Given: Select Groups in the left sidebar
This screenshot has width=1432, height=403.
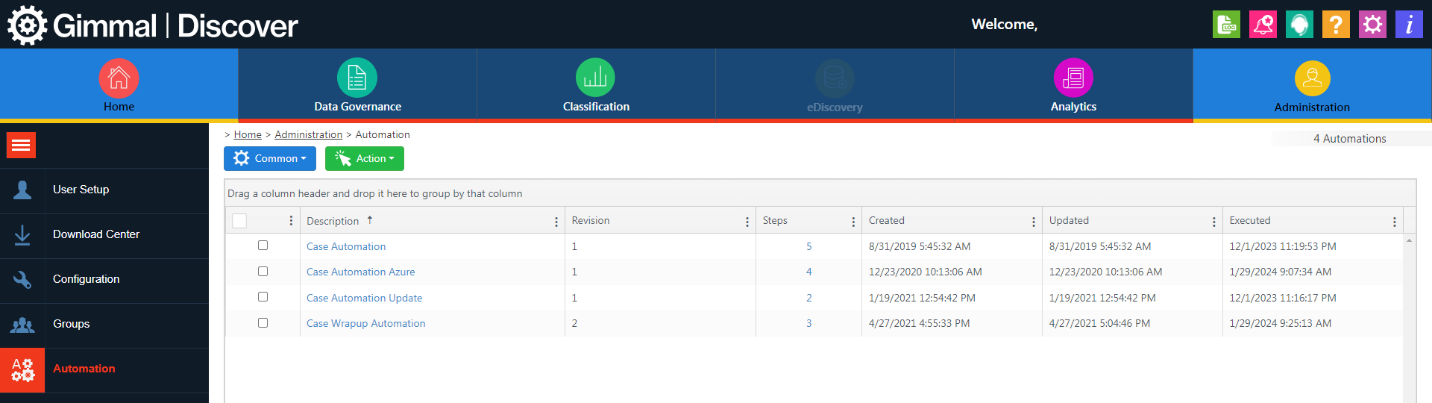Looking at the screenshot, I should pyautogui.click(x=71, y=324).
